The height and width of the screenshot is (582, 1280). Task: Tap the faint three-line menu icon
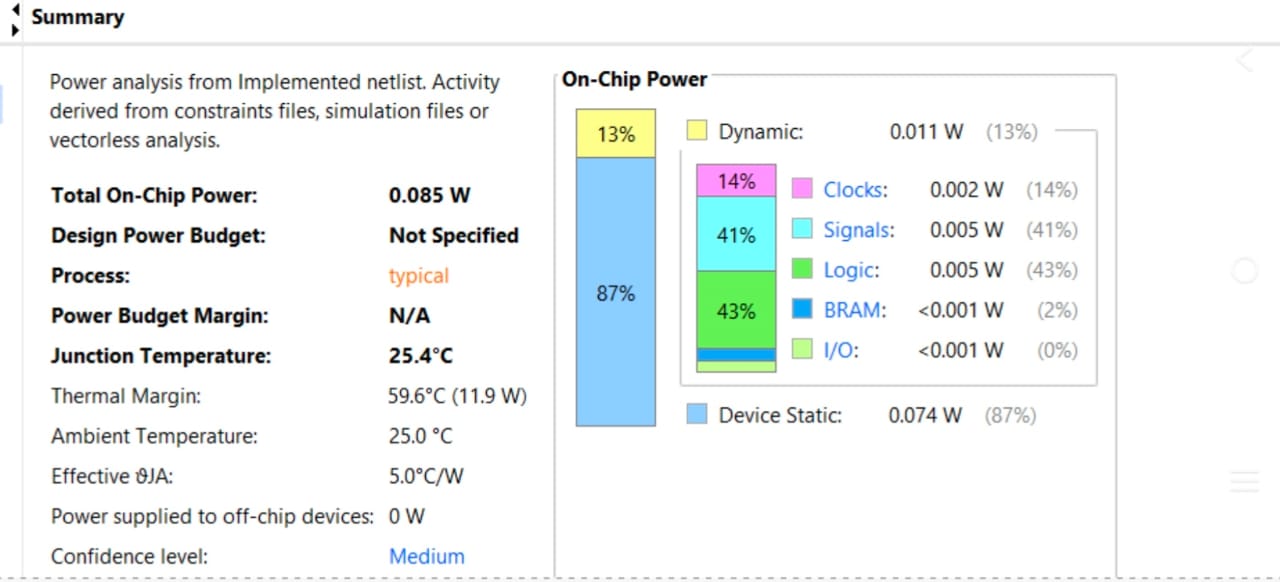click(1244, 482)
